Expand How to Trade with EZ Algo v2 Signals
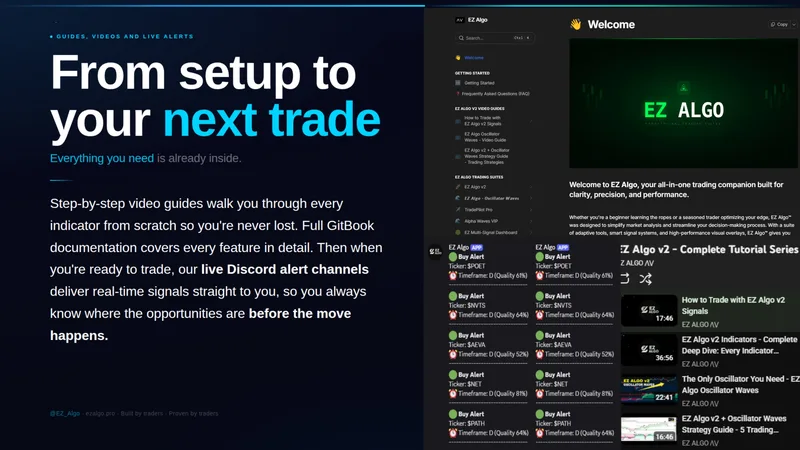Viewport: 800px width, 450px height. (x=531, y=121)
